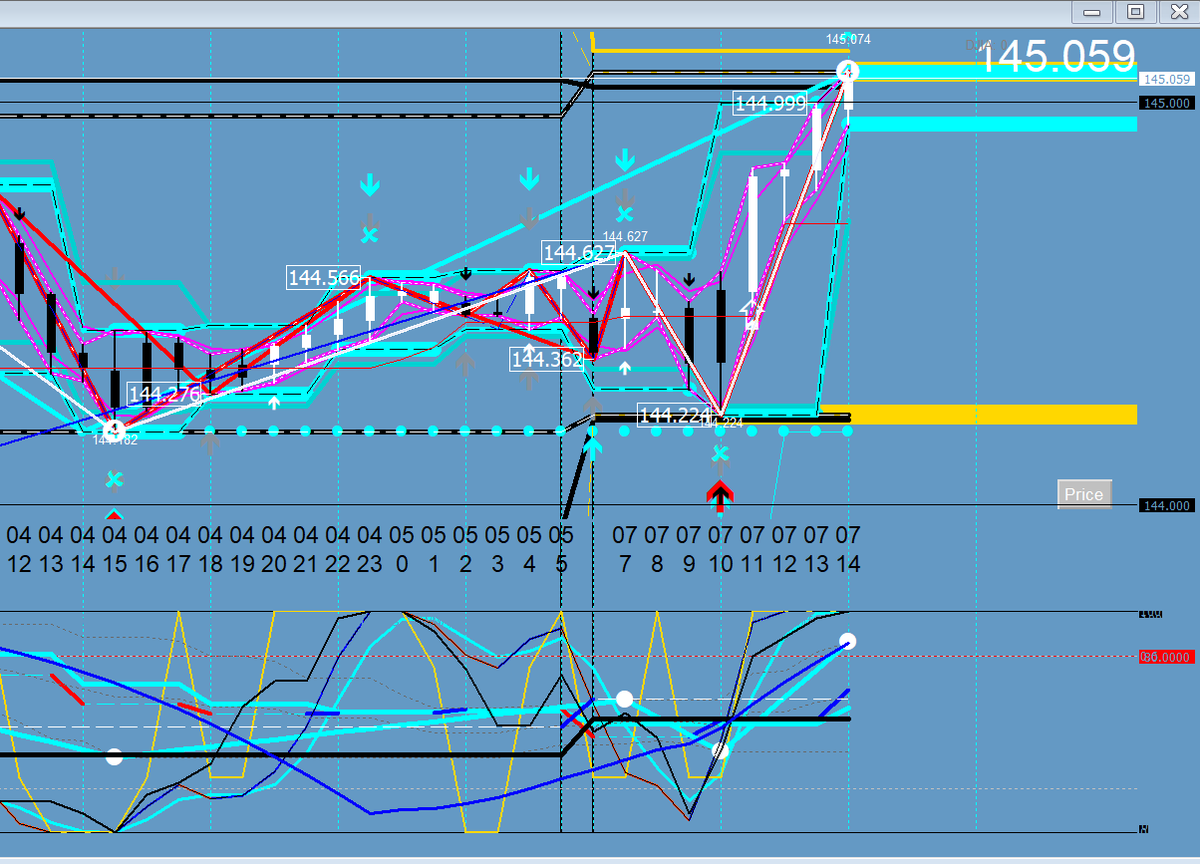
Task: Click the 07 12 time axis label
Action: (x=784, y=549)
